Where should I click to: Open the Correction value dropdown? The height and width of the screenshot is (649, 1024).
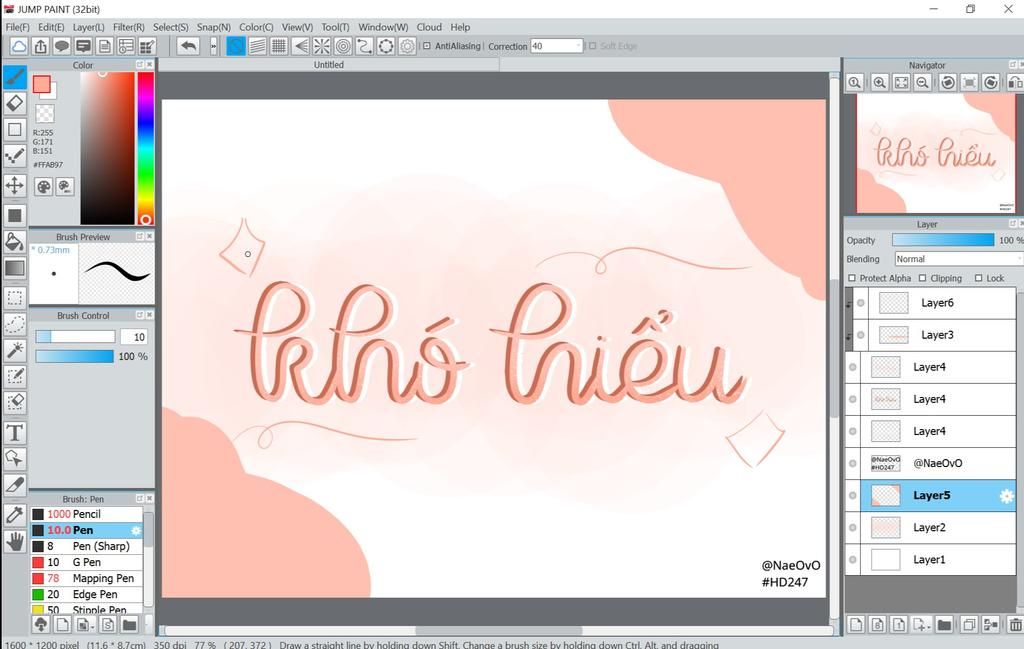(579, 46)
